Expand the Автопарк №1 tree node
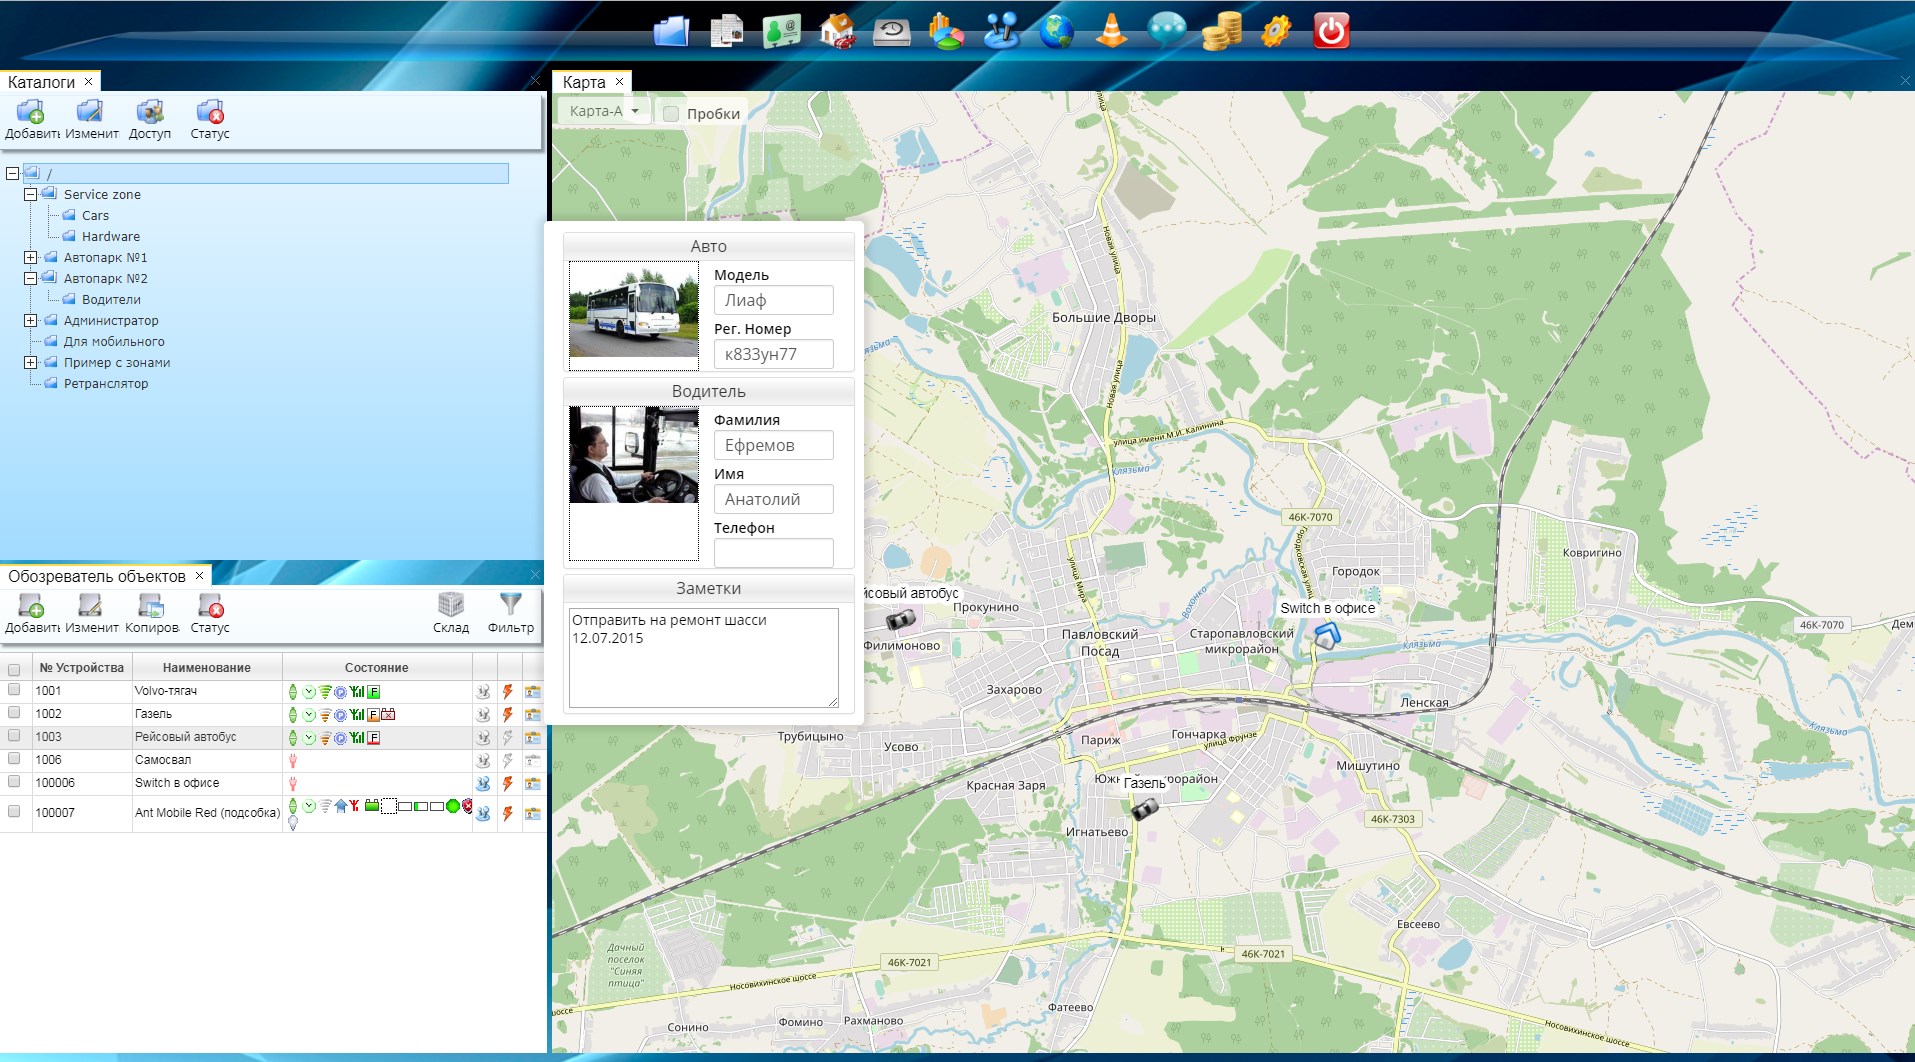Screen dimensions: 1915x1062 click(x=31, y=258)
